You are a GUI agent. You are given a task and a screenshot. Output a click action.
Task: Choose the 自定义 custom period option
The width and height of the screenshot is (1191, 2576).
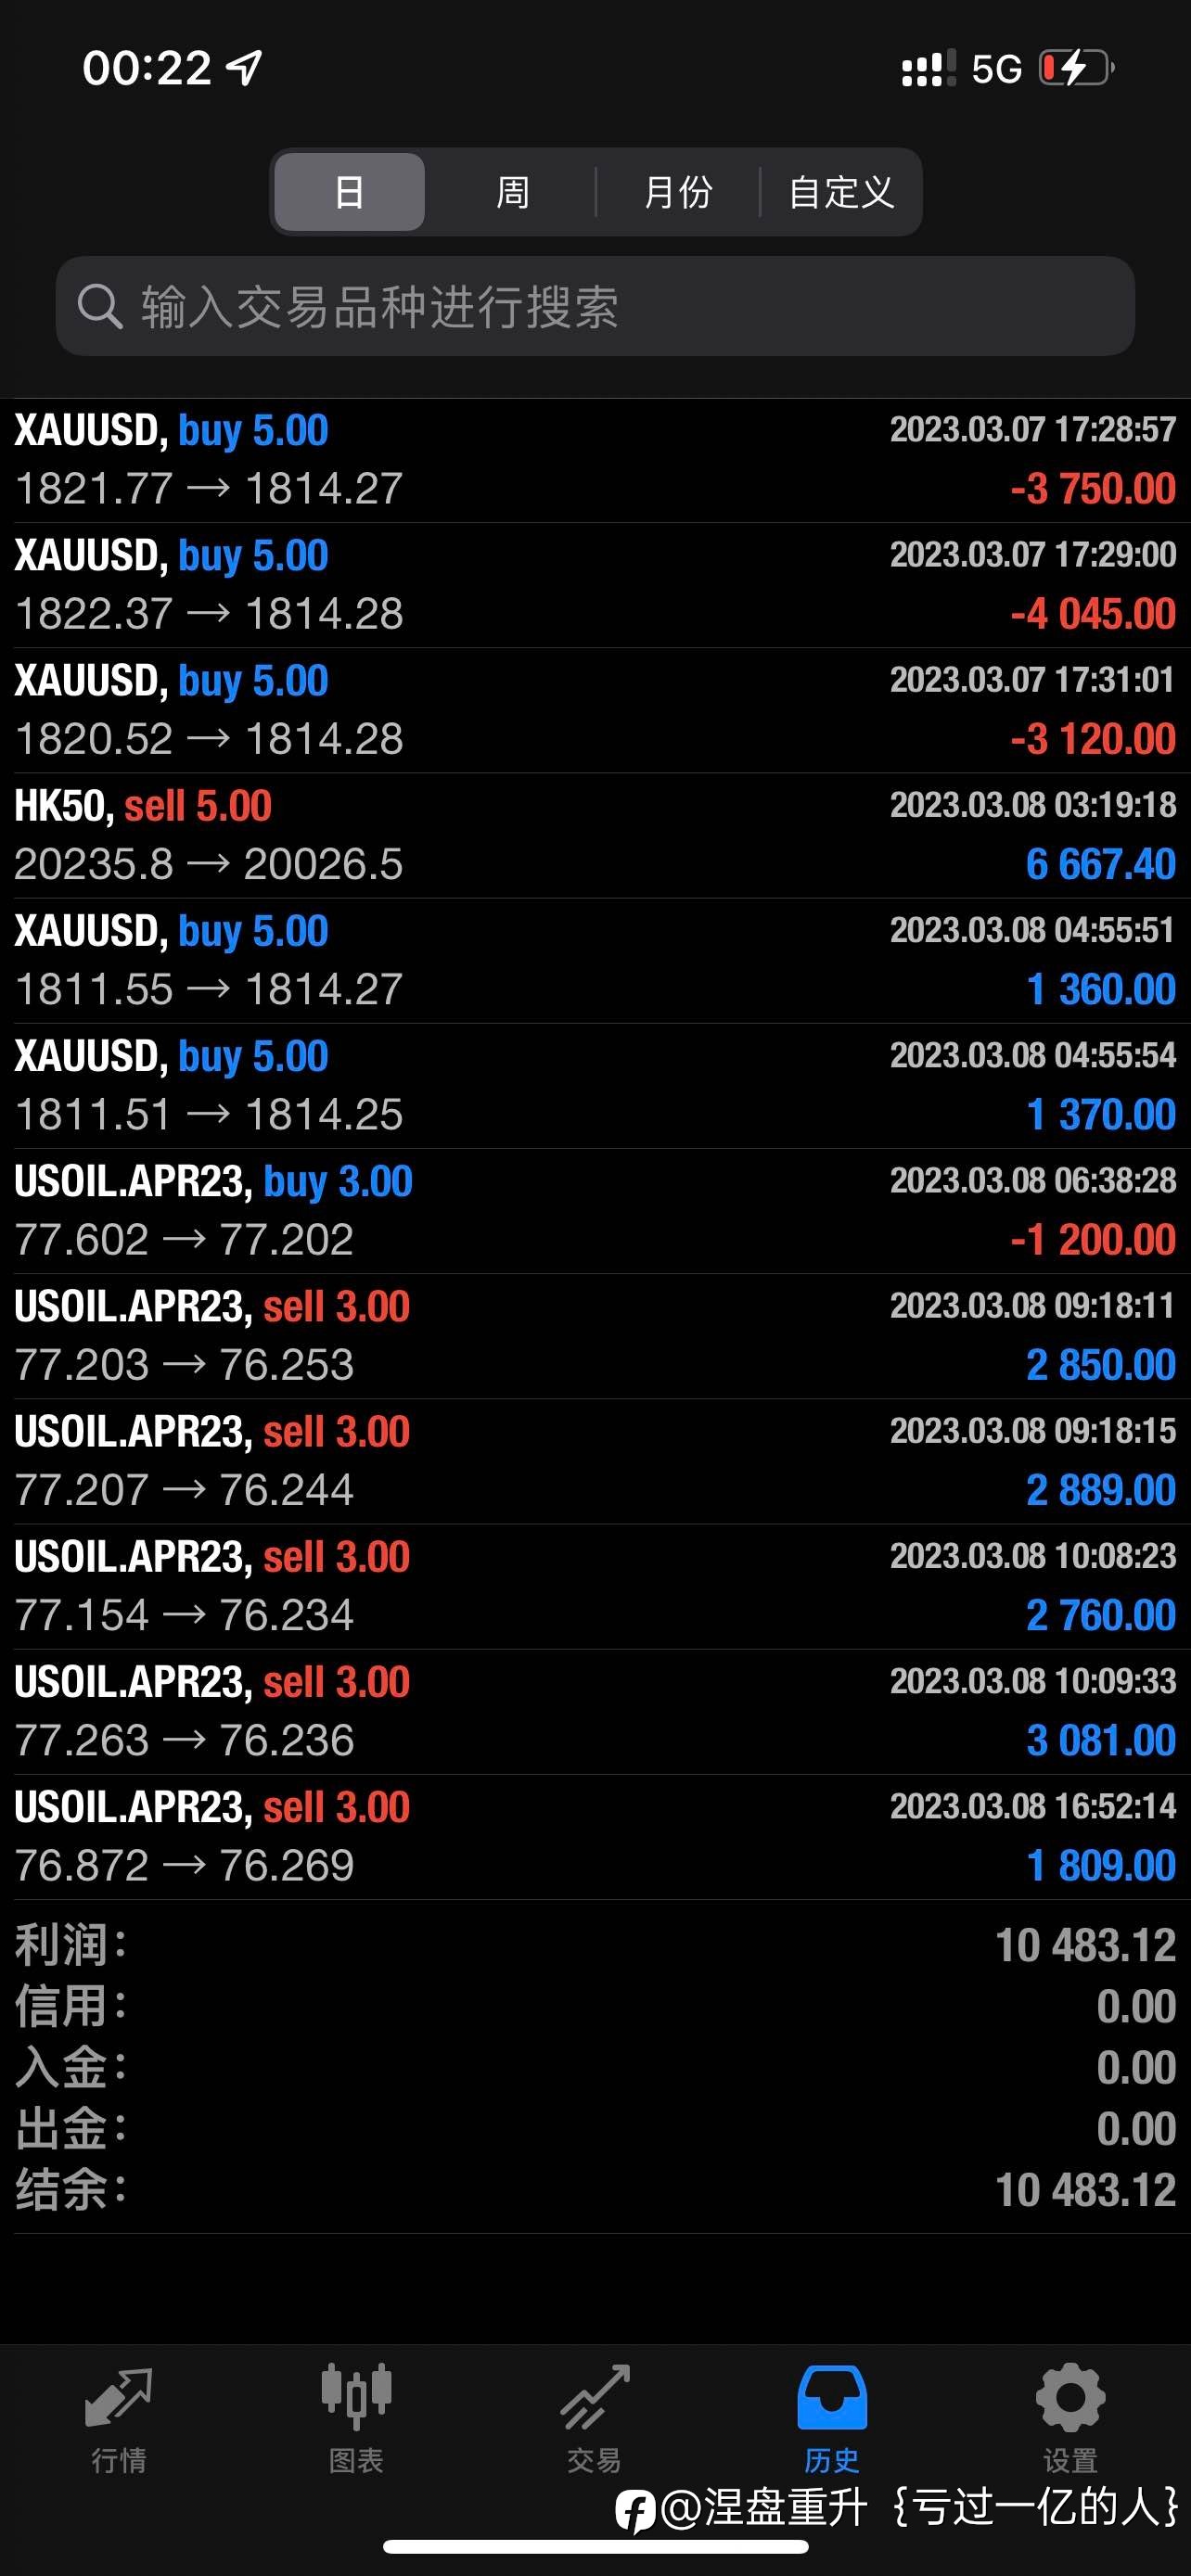tap(841, 192)
